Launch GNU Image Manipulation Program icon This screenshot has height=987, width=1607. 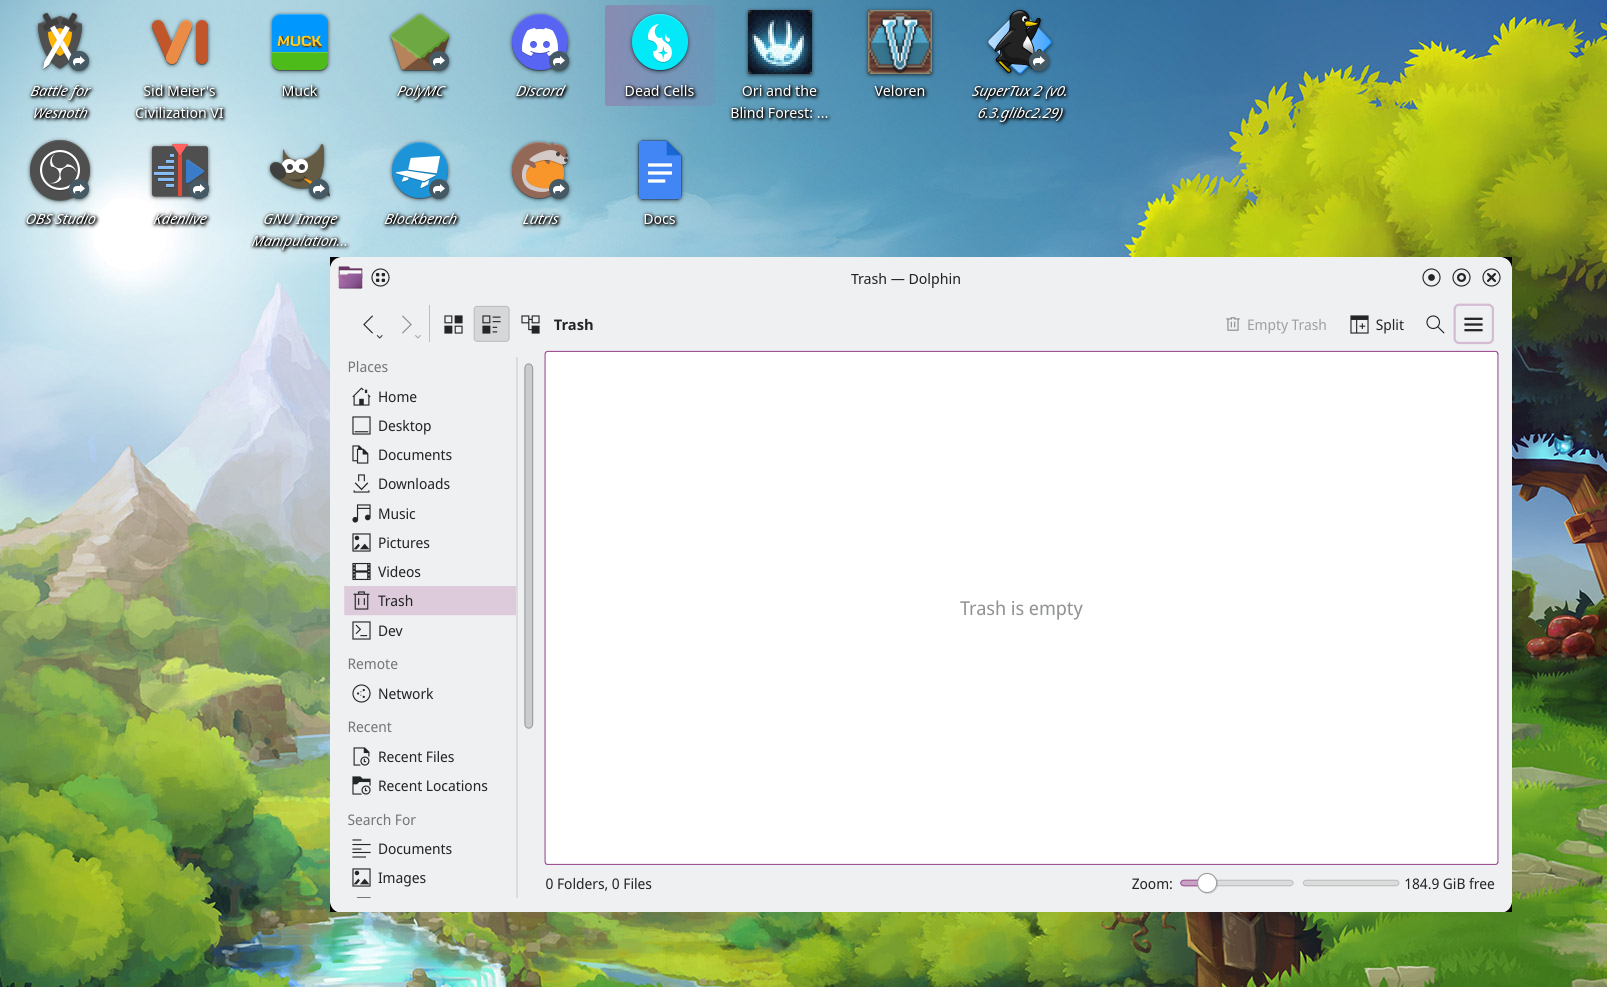pyautogui.click(x=300, y=195)
